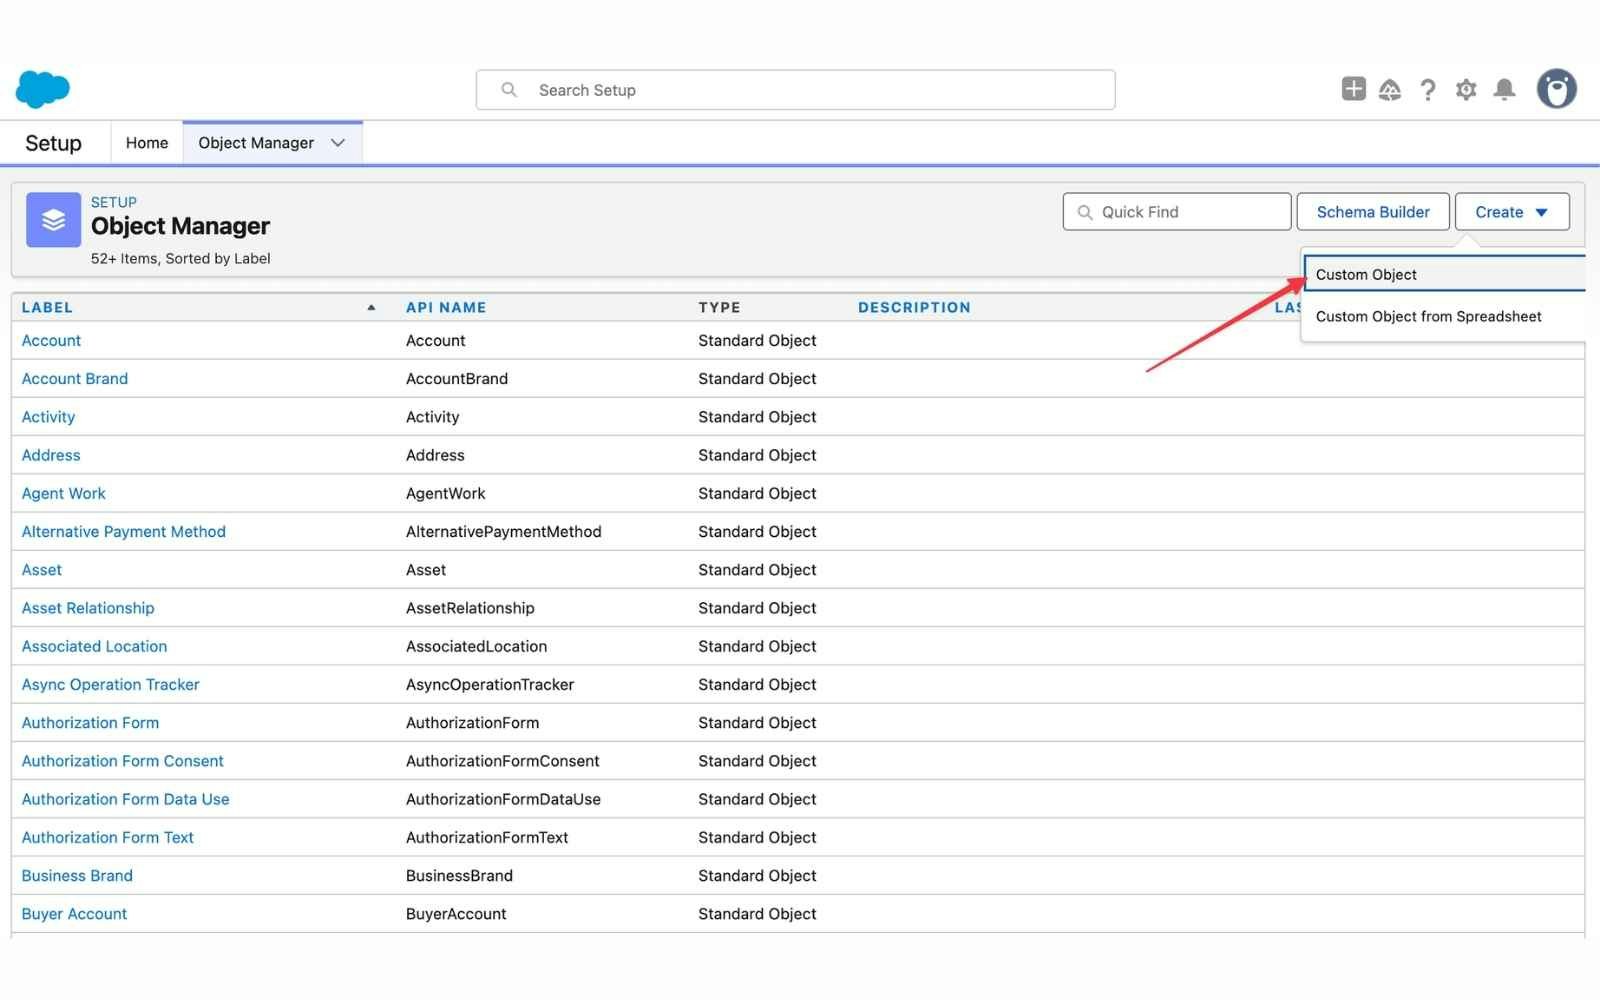Open the Asset object link

(42, 570)
